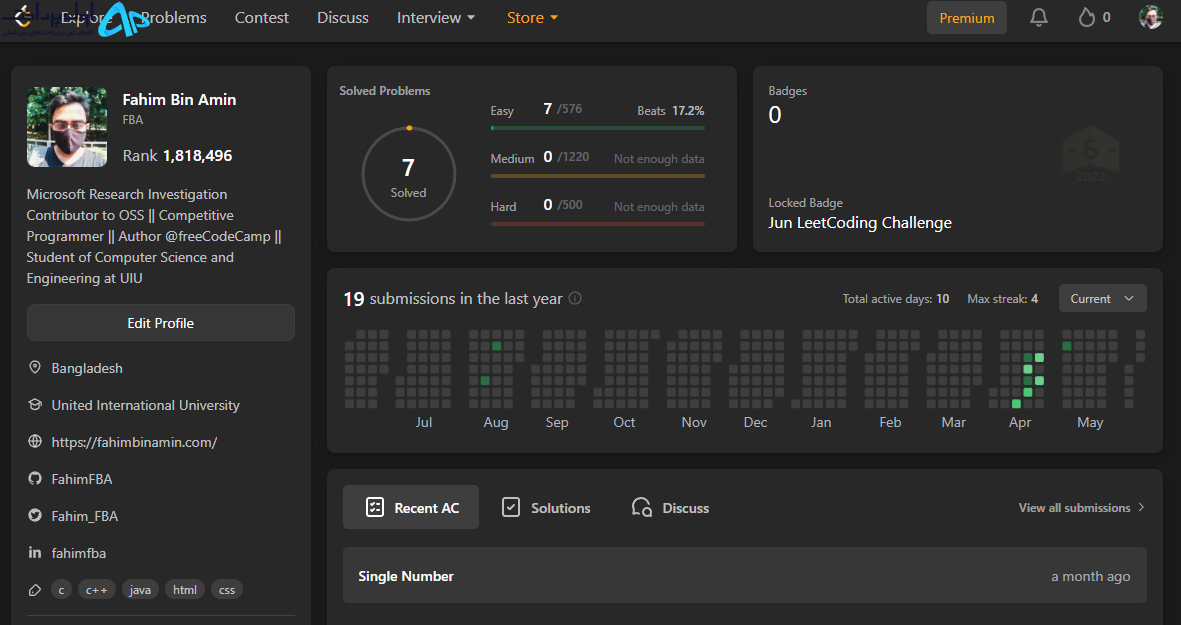Click the Total active days: 10 text

[896, 299]
